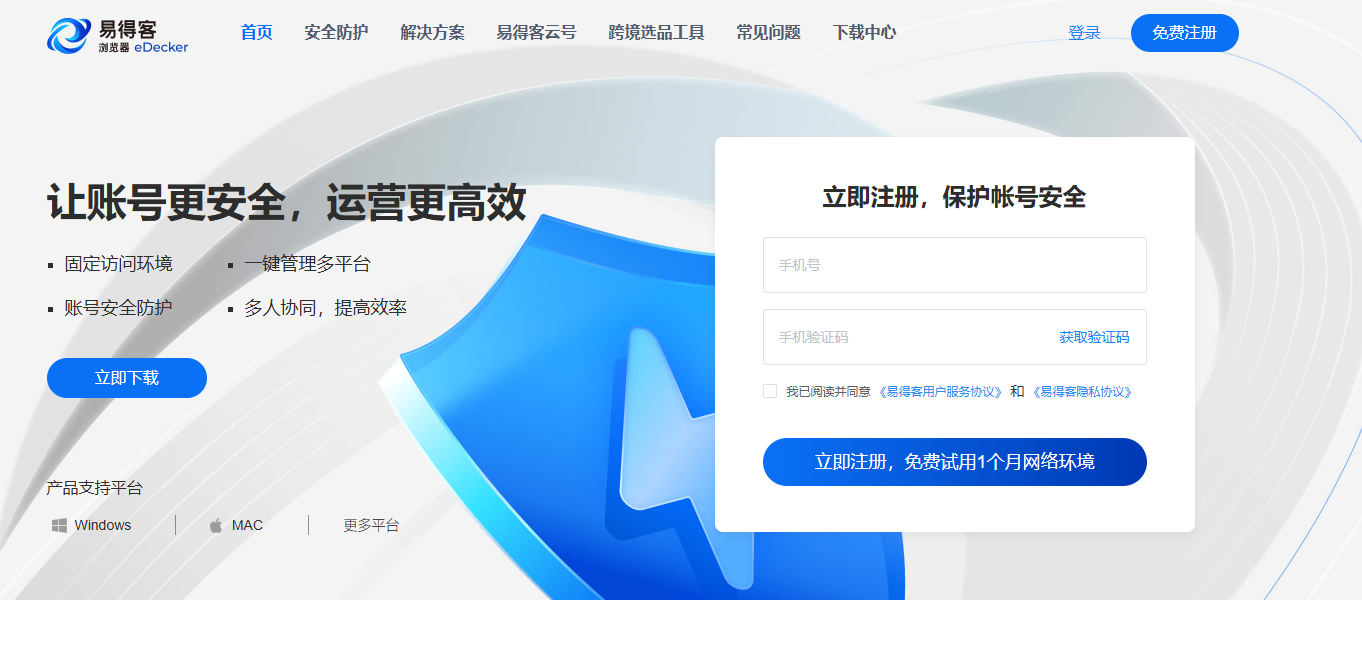Open 《易得客隐私协议》 link
Viewport: 1362px width, 654px height.
point(1082,392)
